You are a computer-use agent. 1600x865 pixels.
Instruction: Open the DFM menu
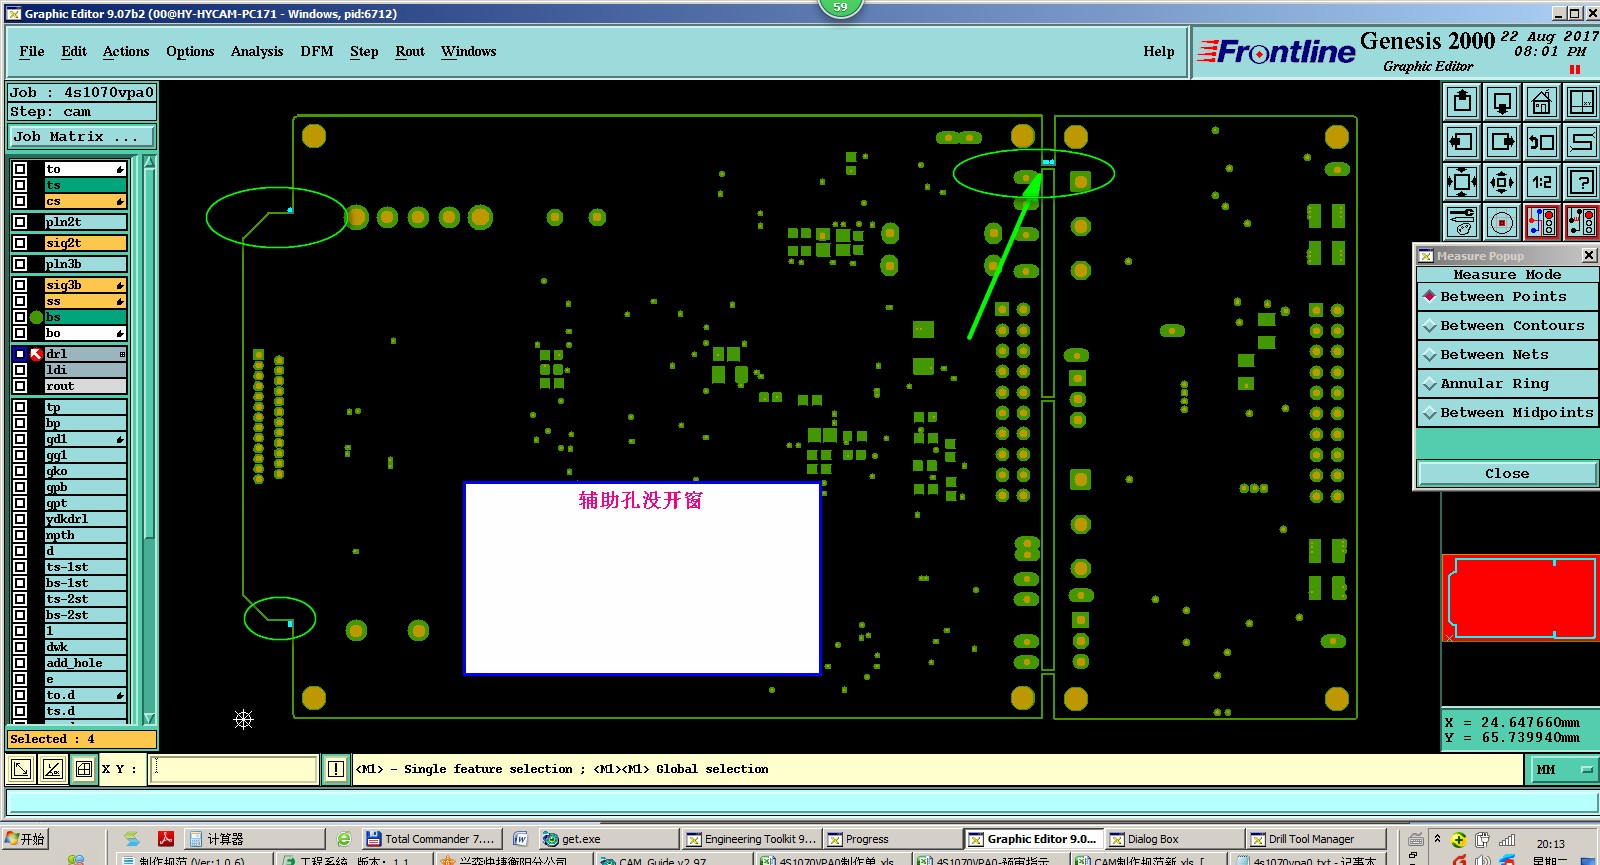(x=317, y=52)
